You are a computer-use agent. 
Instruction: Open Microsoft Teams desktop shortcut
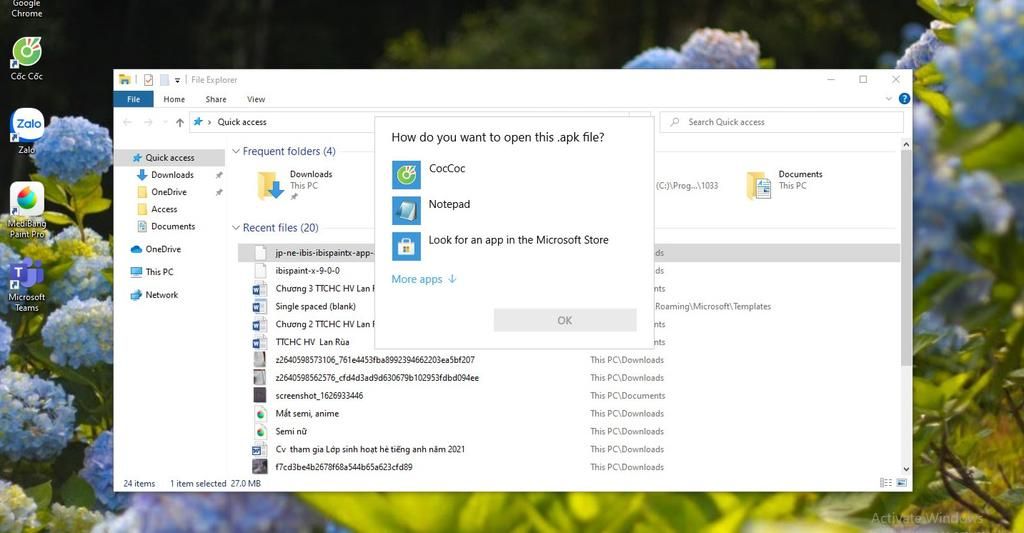(27, 285)
